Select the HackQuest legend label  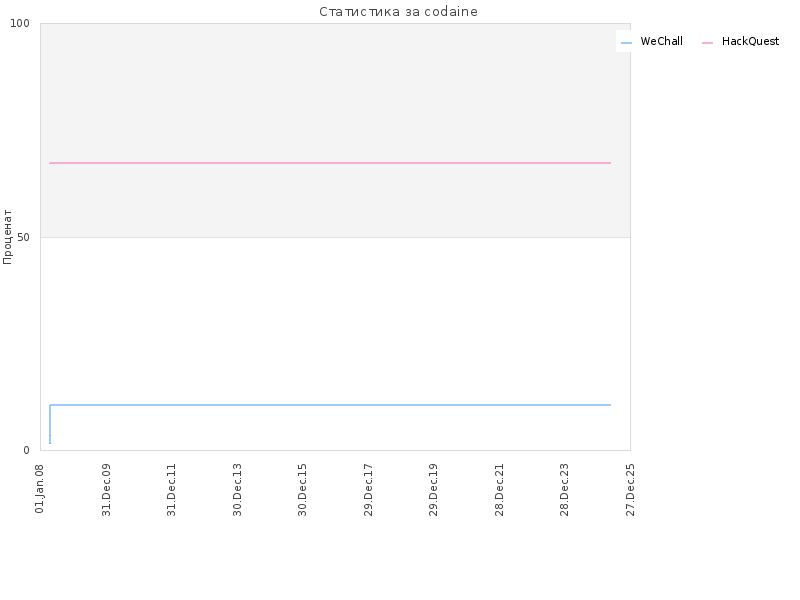pyautogui.click(x=750, y=41)
